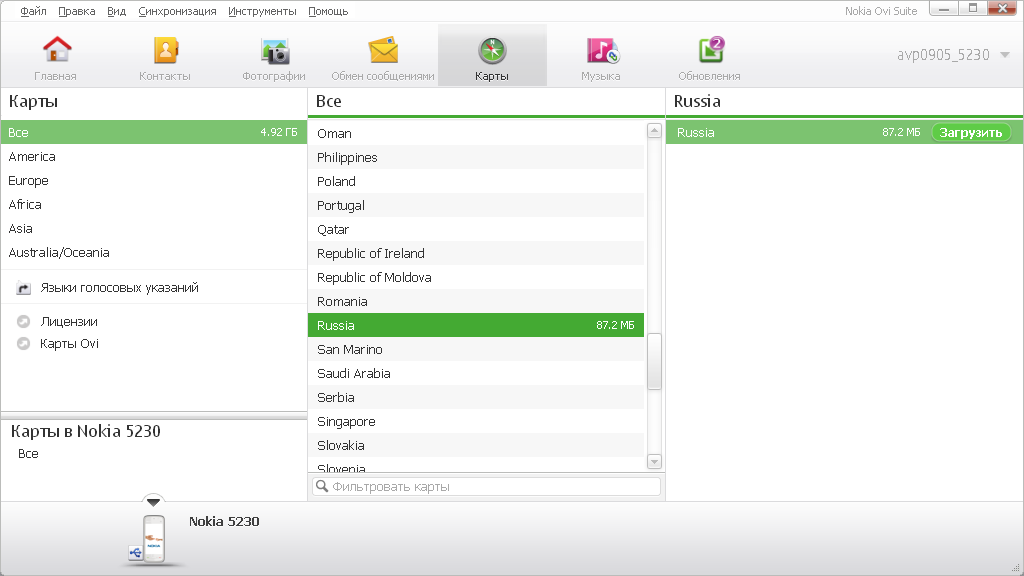1024x576 pixels.
Task: Select Portugal in the country list
Action: tap(476, 206)
